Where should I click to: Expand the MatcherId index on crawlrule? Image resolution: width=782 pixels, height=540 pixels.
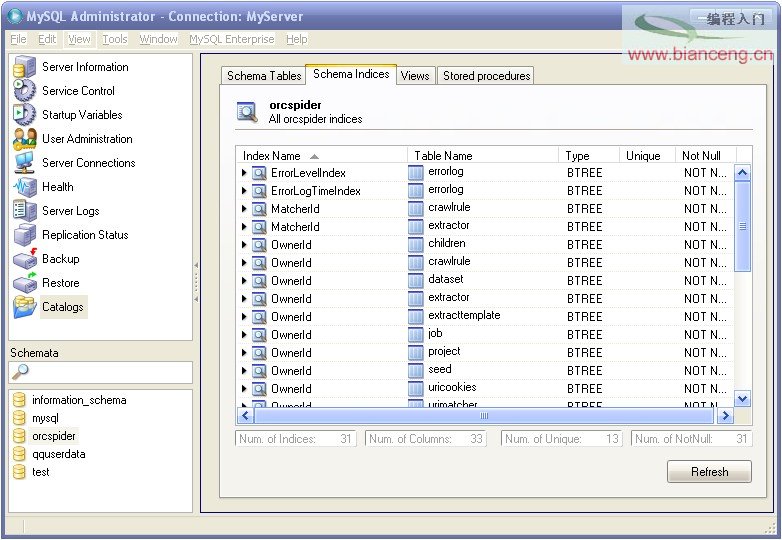click(244, 209)
